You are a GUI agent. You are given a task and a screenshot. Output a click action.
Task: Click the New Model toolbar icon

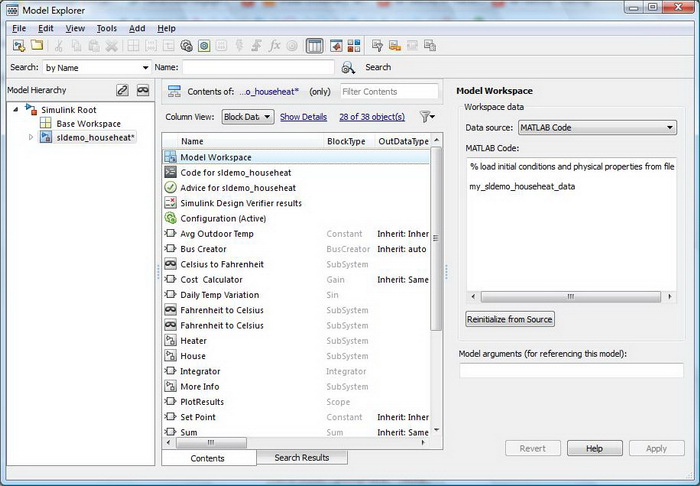pyautogui.click(x=19, y=46)
